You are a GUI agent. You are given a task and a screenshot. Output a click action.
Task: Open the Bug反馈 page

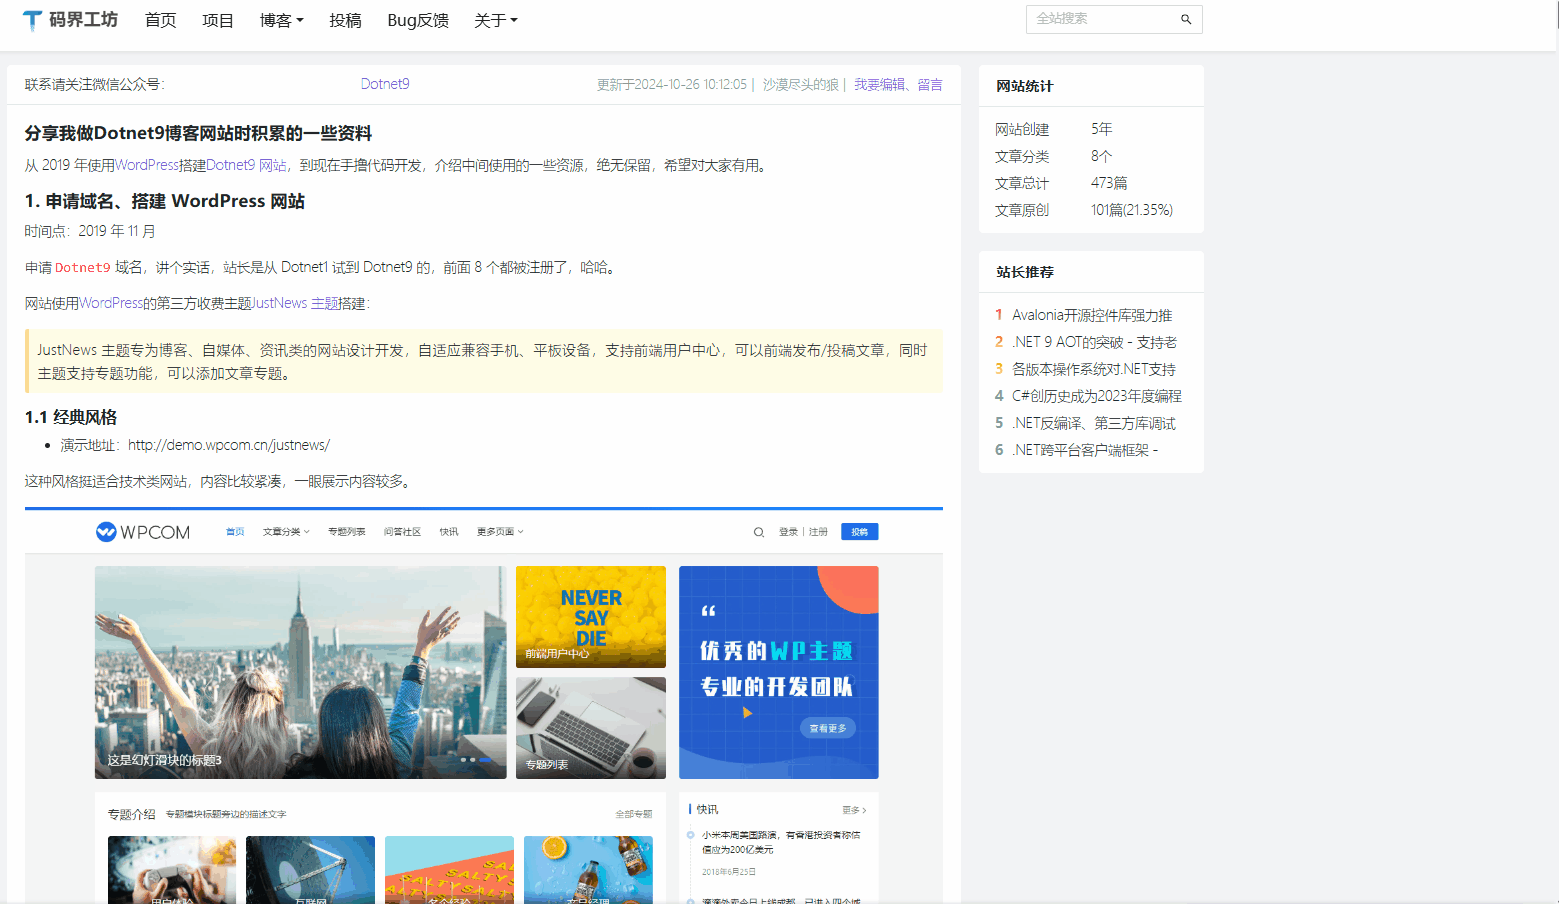point(418,20)
